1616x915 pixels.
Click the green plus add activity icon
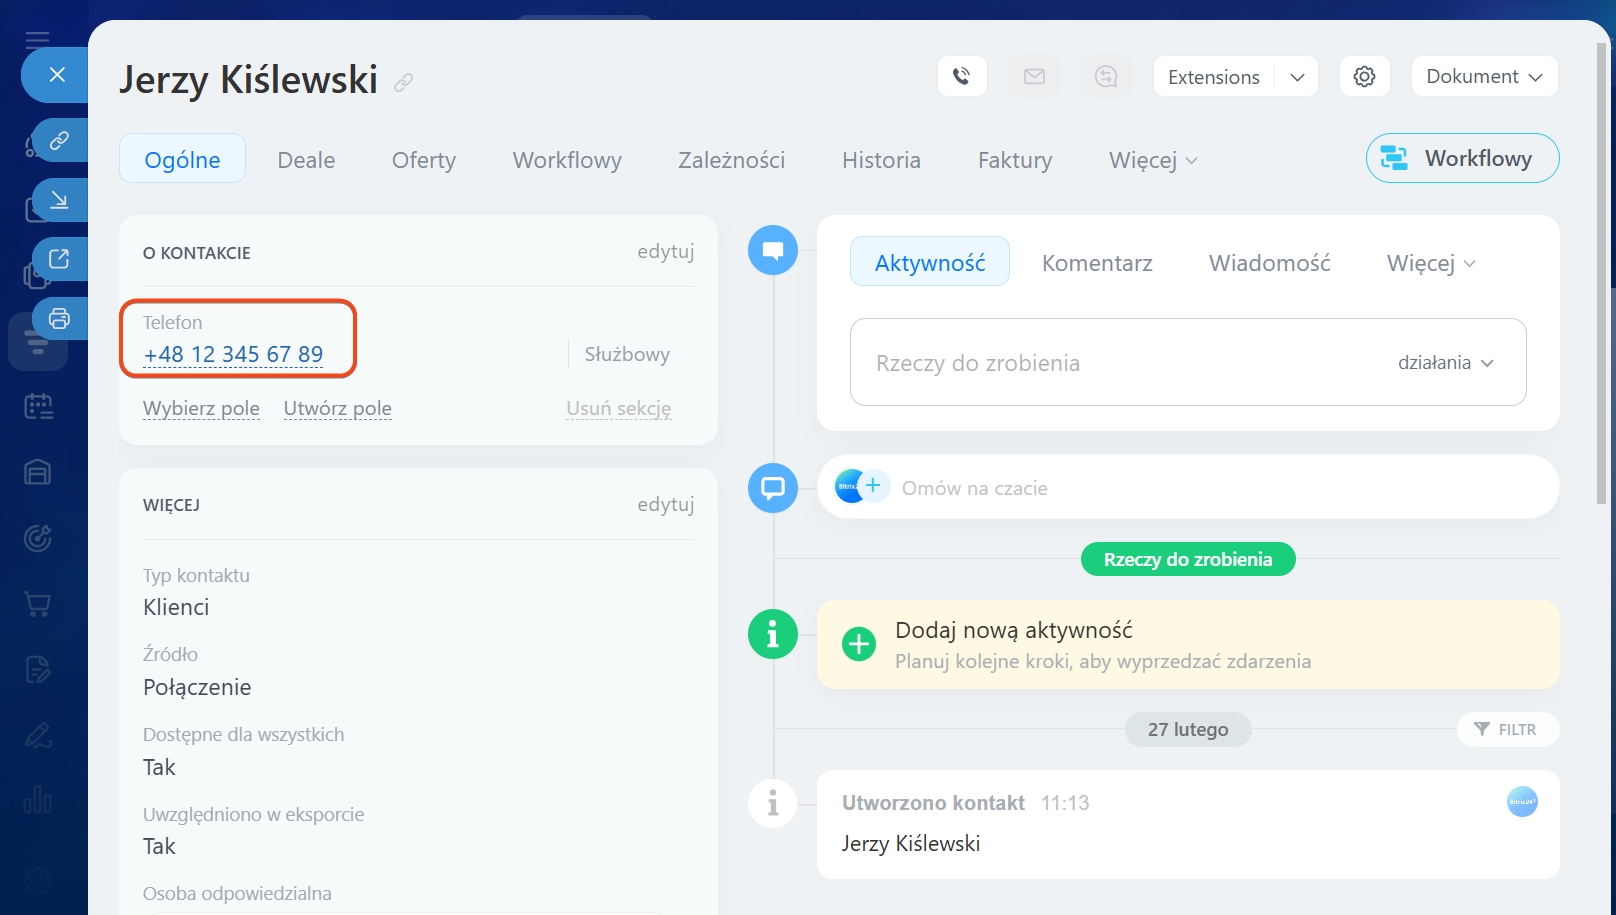[x=858, y=644]
